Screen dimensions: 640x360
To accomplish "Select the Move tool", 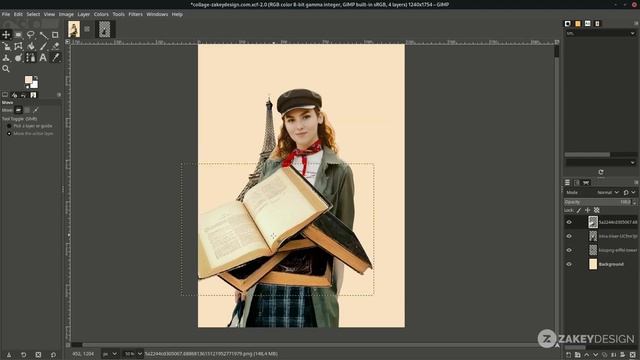I will (x=6, y=35).
